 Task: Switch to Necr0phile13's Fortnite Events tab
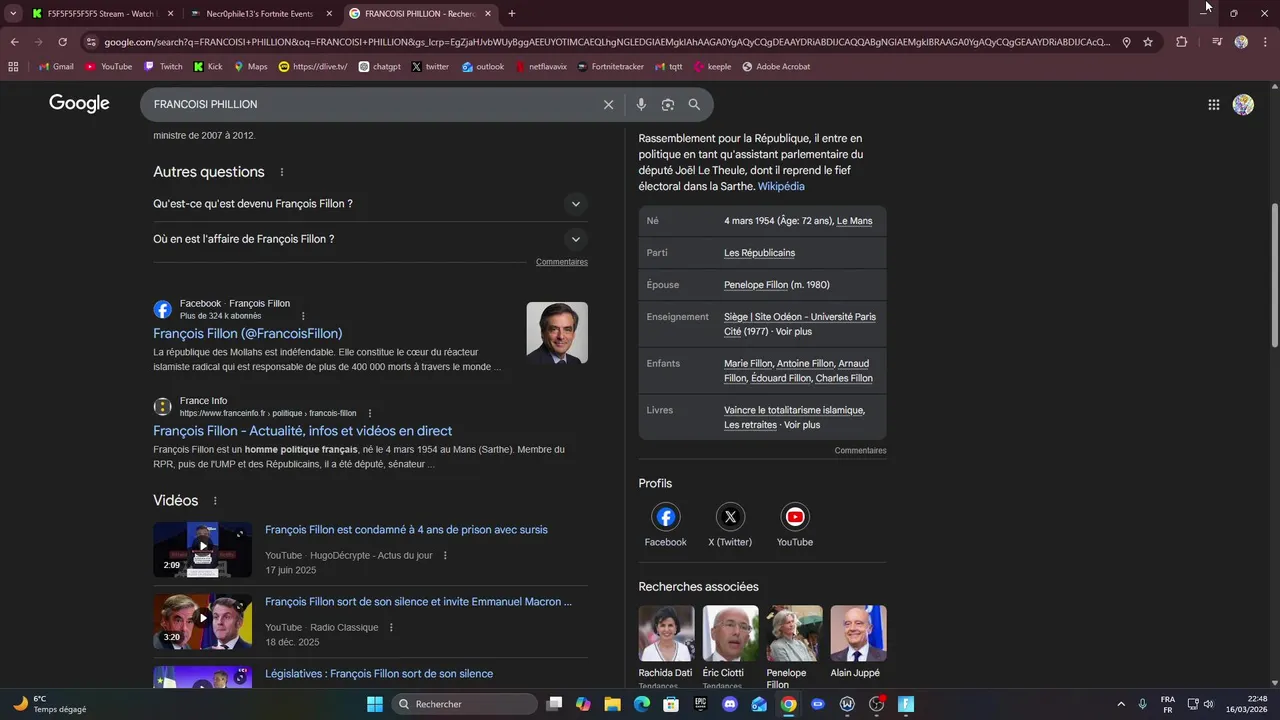coord(260,14)
